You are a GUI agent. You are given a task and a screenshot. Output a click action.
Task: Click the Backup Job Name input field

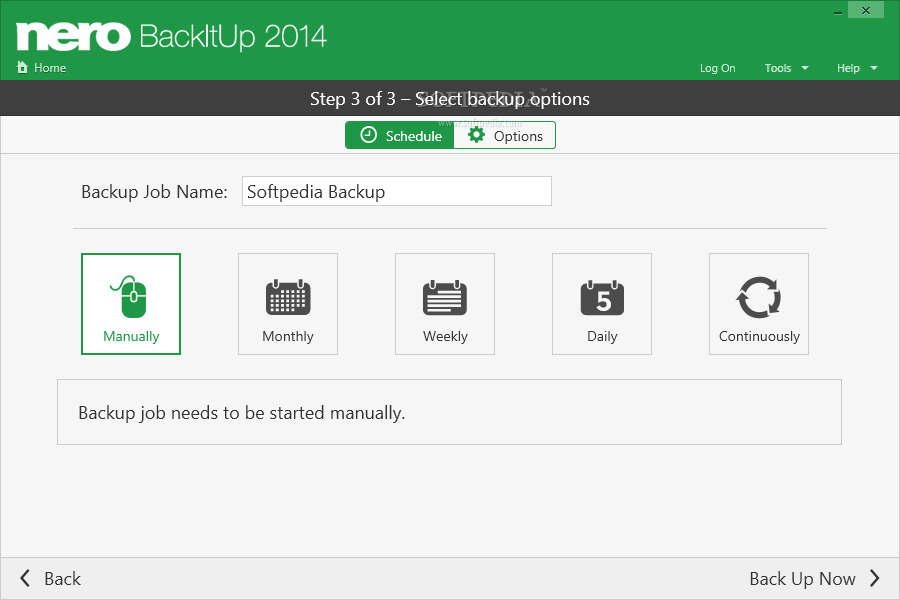pos(397,191)
